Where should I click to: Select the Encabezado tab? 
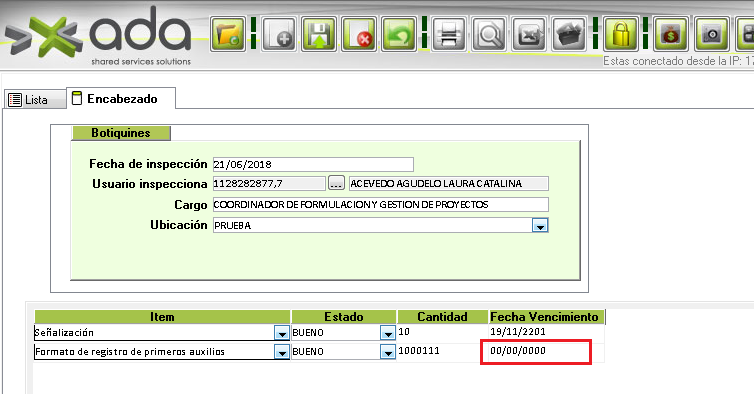121,99
